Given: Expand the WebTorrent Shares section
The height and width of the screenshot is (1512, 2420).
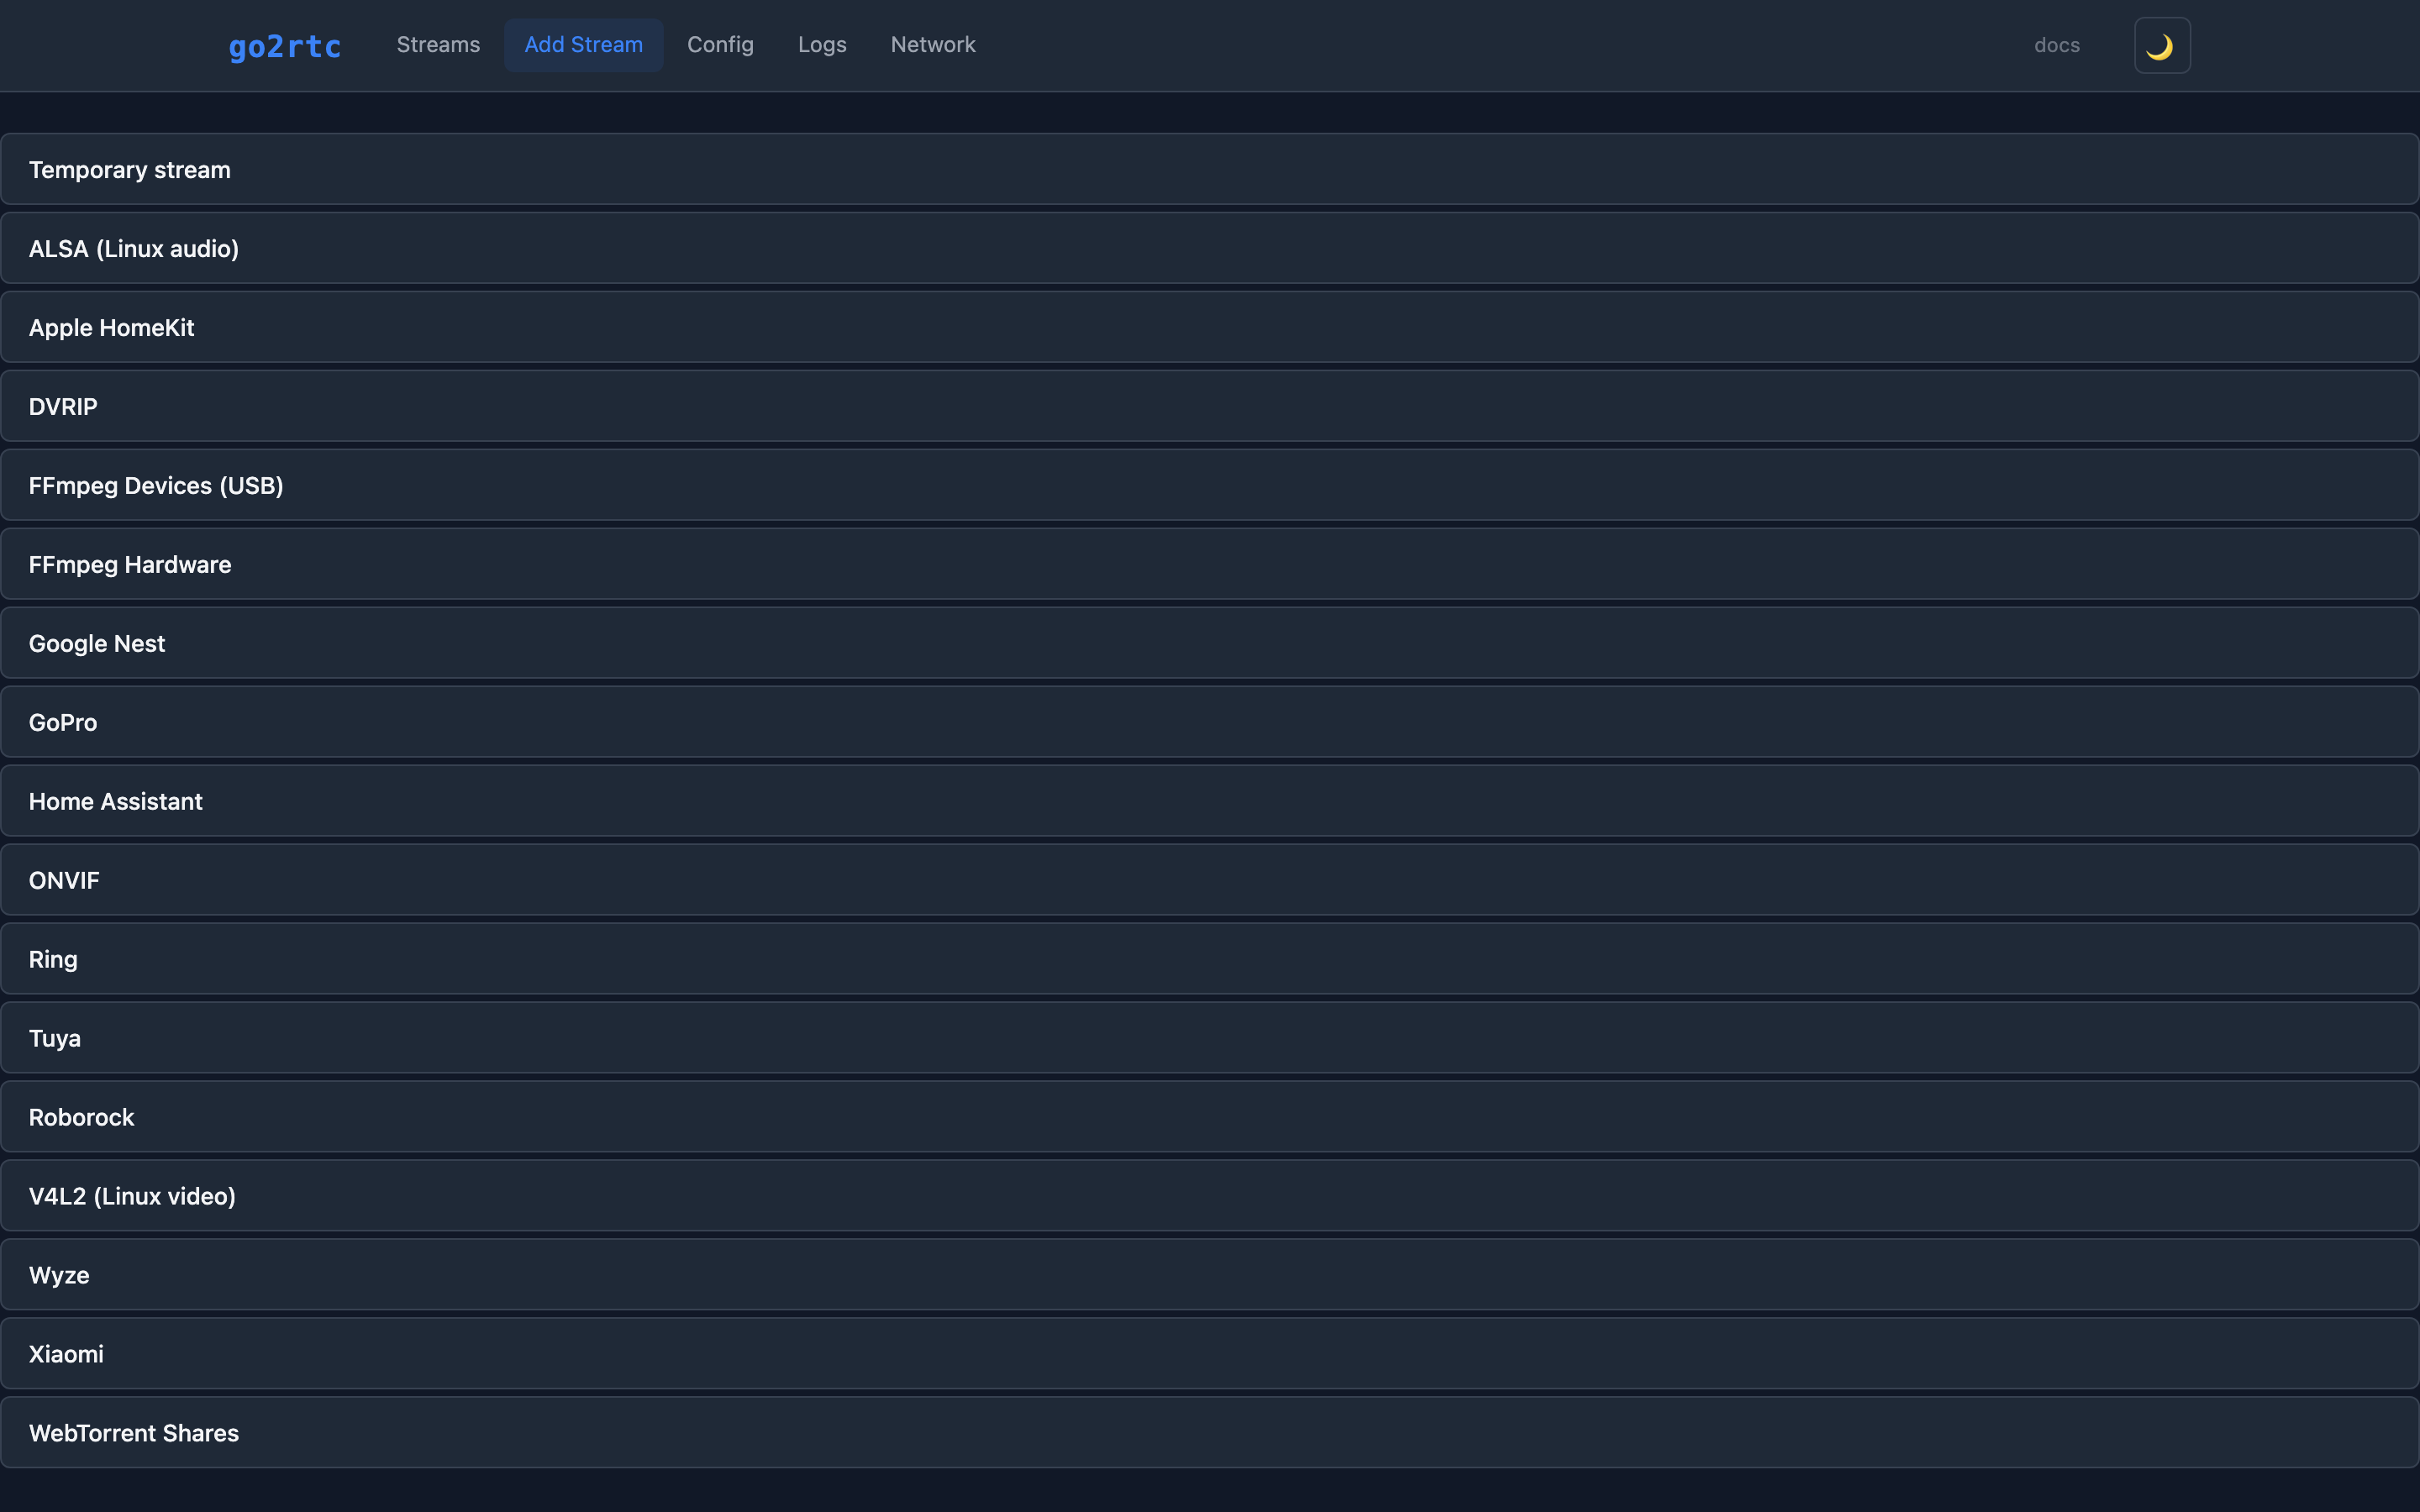Looking at the screenshot, I should click(x=1210, y=1434).
